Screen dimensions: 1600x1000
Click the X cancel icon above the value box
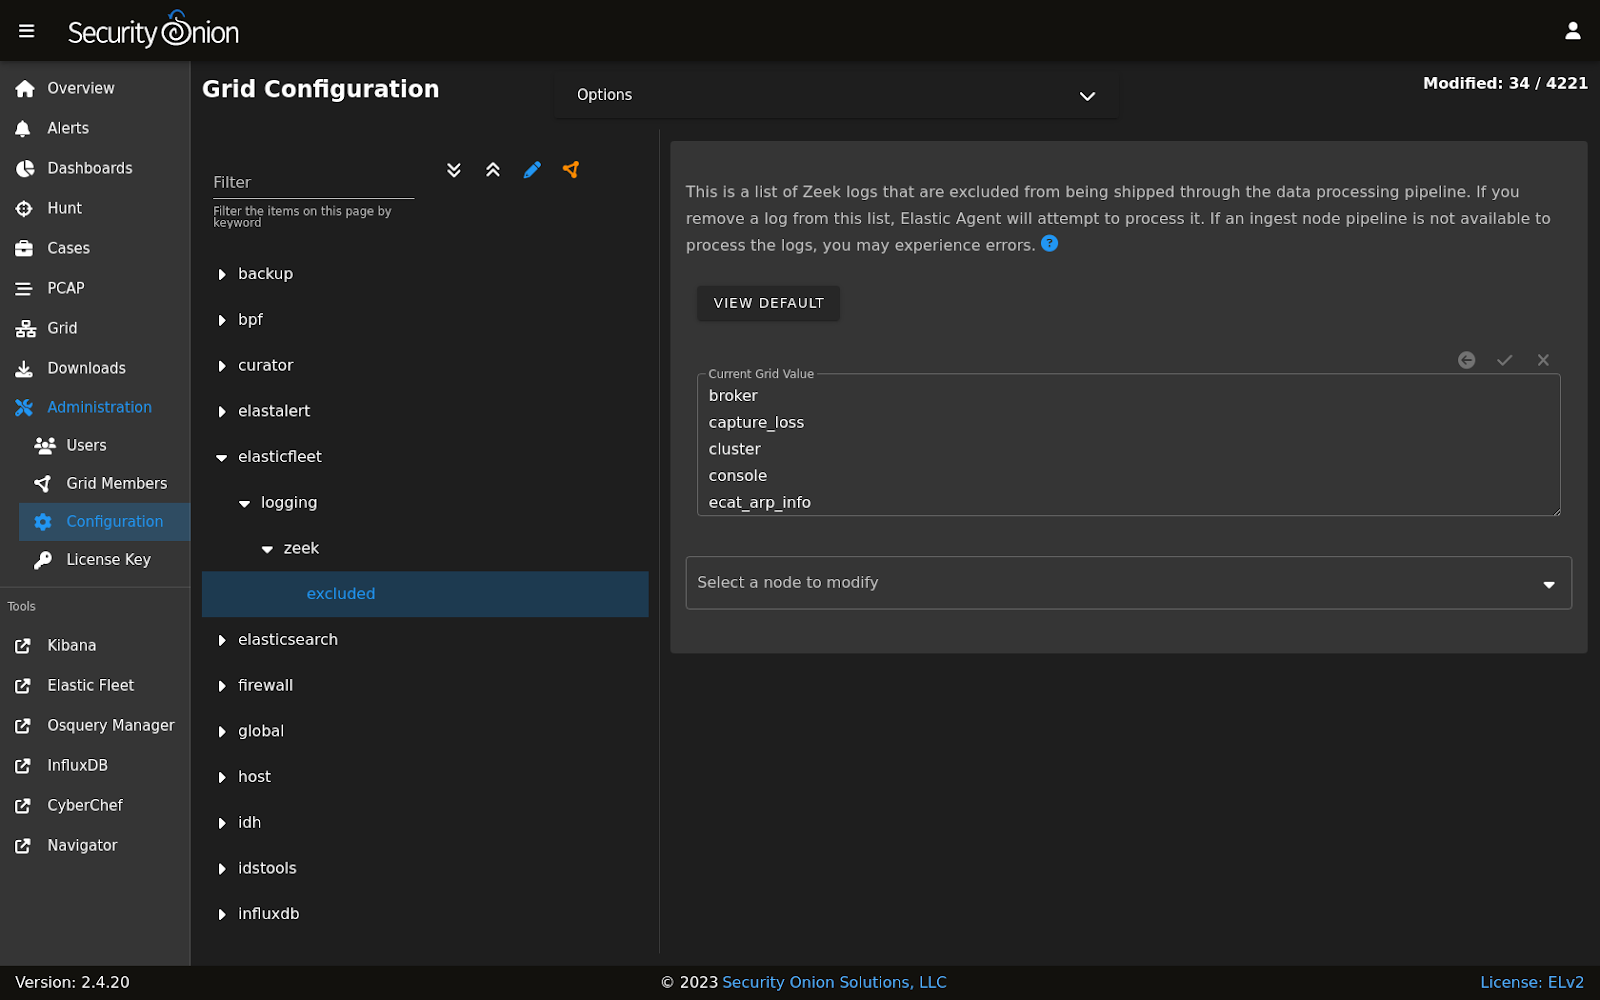[1543, 360]
